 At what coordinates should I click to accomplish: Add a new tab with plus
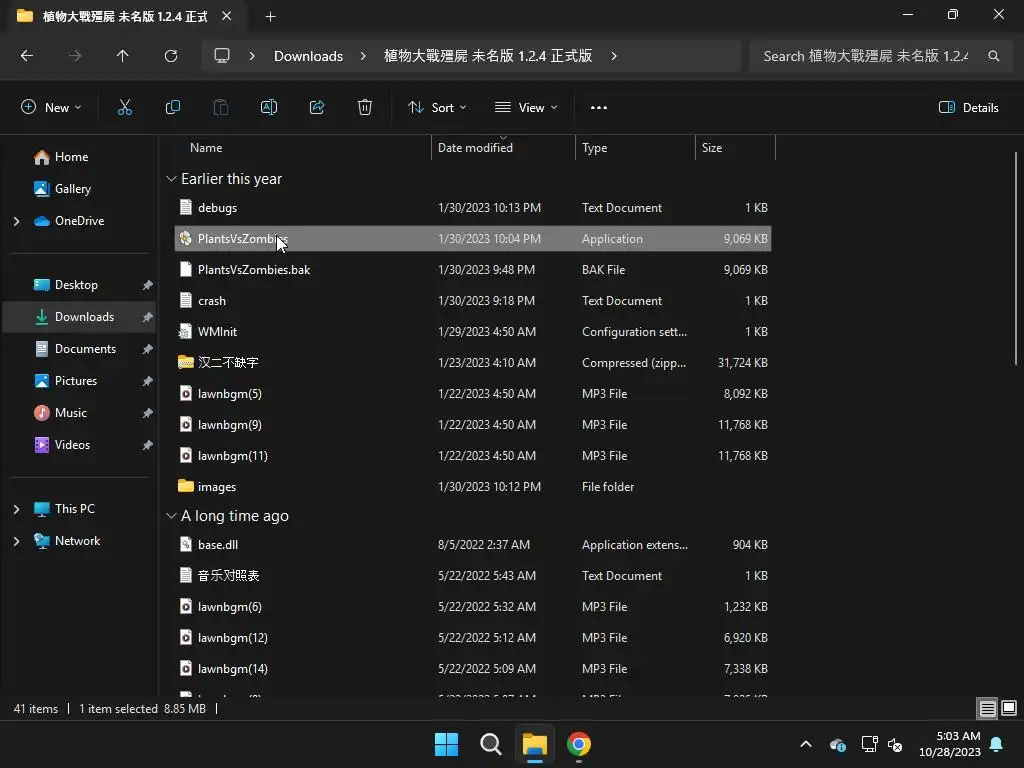click(x=270, y=17)
